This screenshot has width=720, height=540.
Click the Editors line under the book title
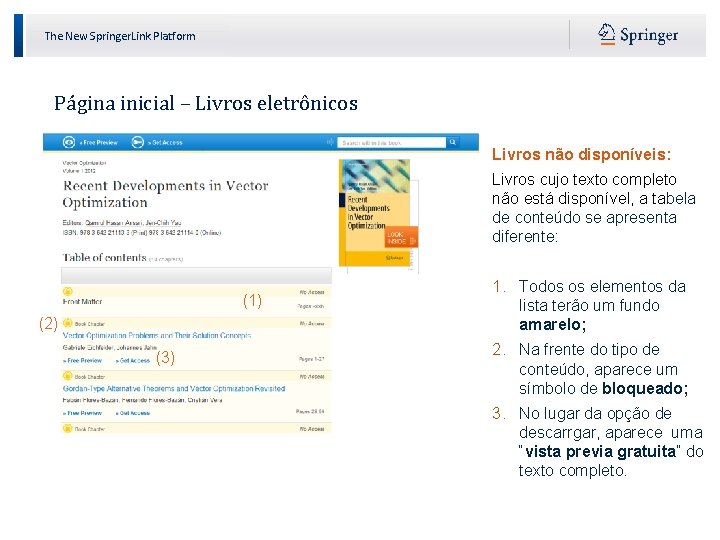pos(122,223)
